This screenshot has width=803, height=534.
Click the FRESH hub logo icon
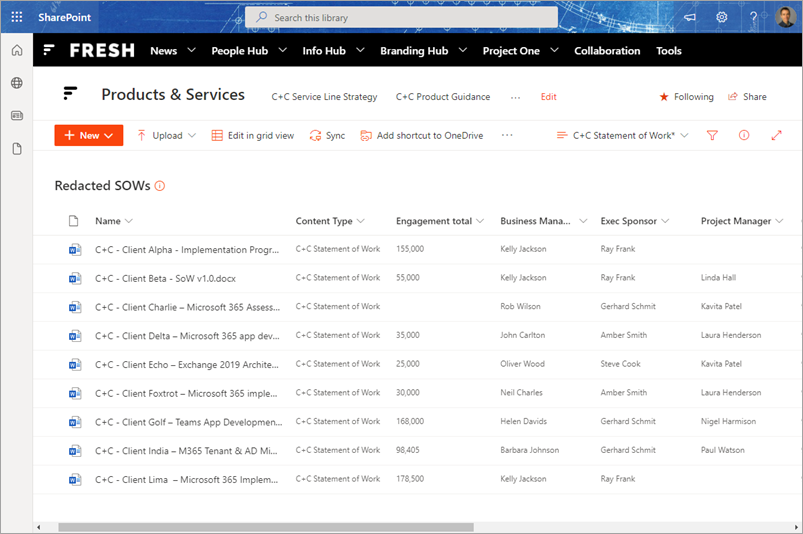49,50
